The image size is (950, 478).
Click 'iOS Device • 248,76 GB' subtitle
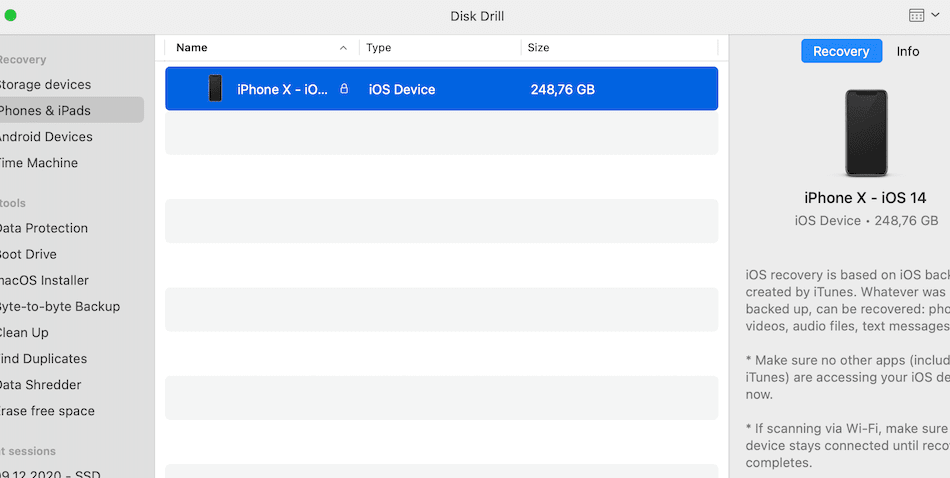click(x=866, y=221)
